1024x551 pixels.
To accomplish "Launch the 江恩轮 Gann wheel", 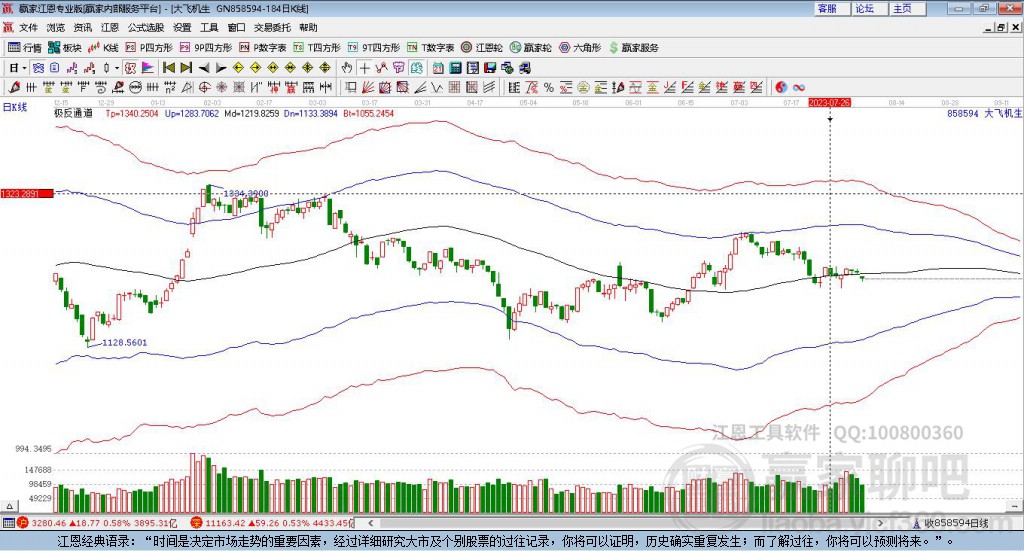I will point(482,48).
